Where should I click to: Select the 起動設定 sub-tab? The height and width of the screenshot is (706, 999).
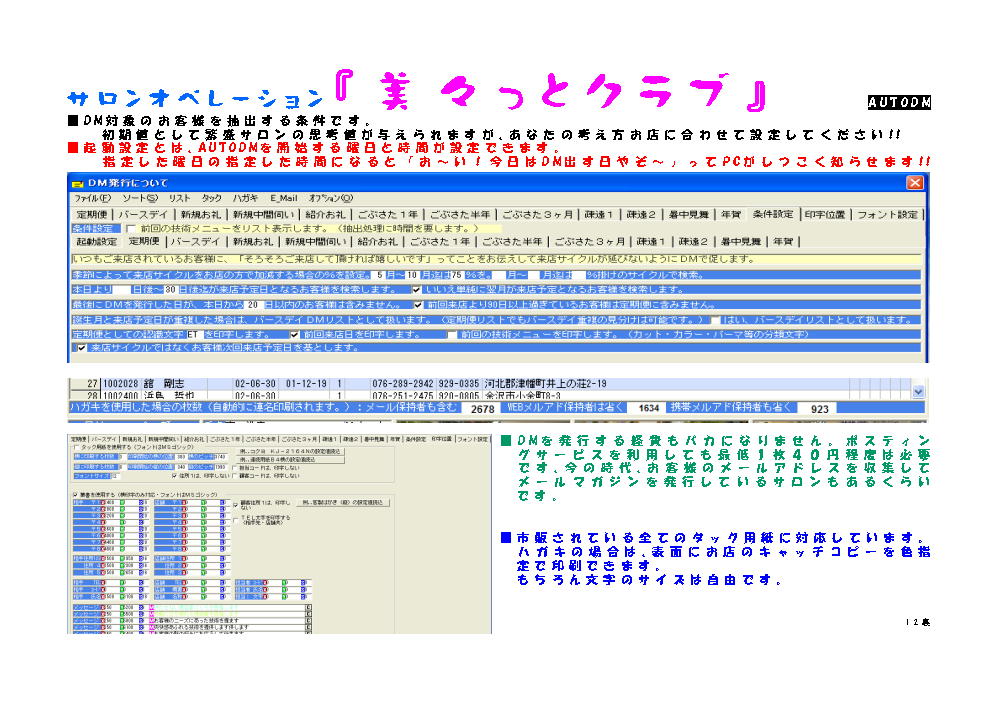point(97,241)
